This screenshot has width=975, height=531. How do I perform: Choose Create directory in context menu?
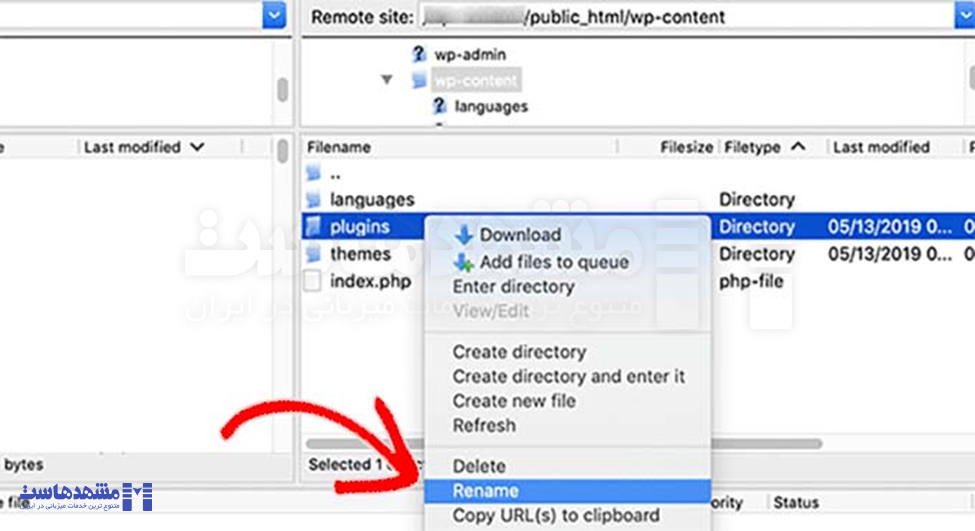pyautogui.click(x=519, y=352)
